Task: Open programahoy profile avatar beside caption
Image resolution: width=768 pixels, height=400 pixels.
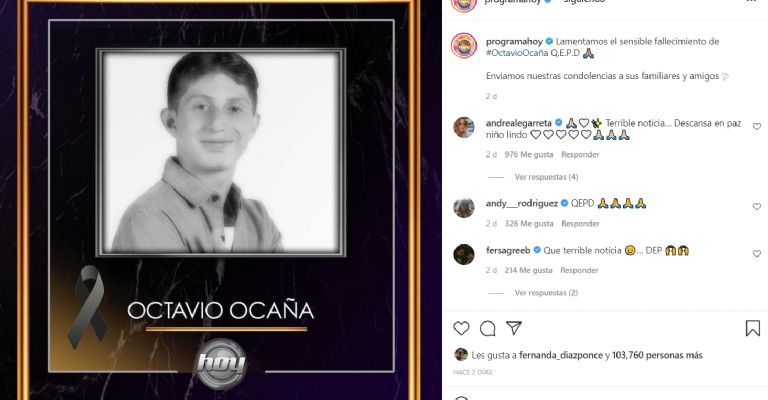Action: click(463, 46)
